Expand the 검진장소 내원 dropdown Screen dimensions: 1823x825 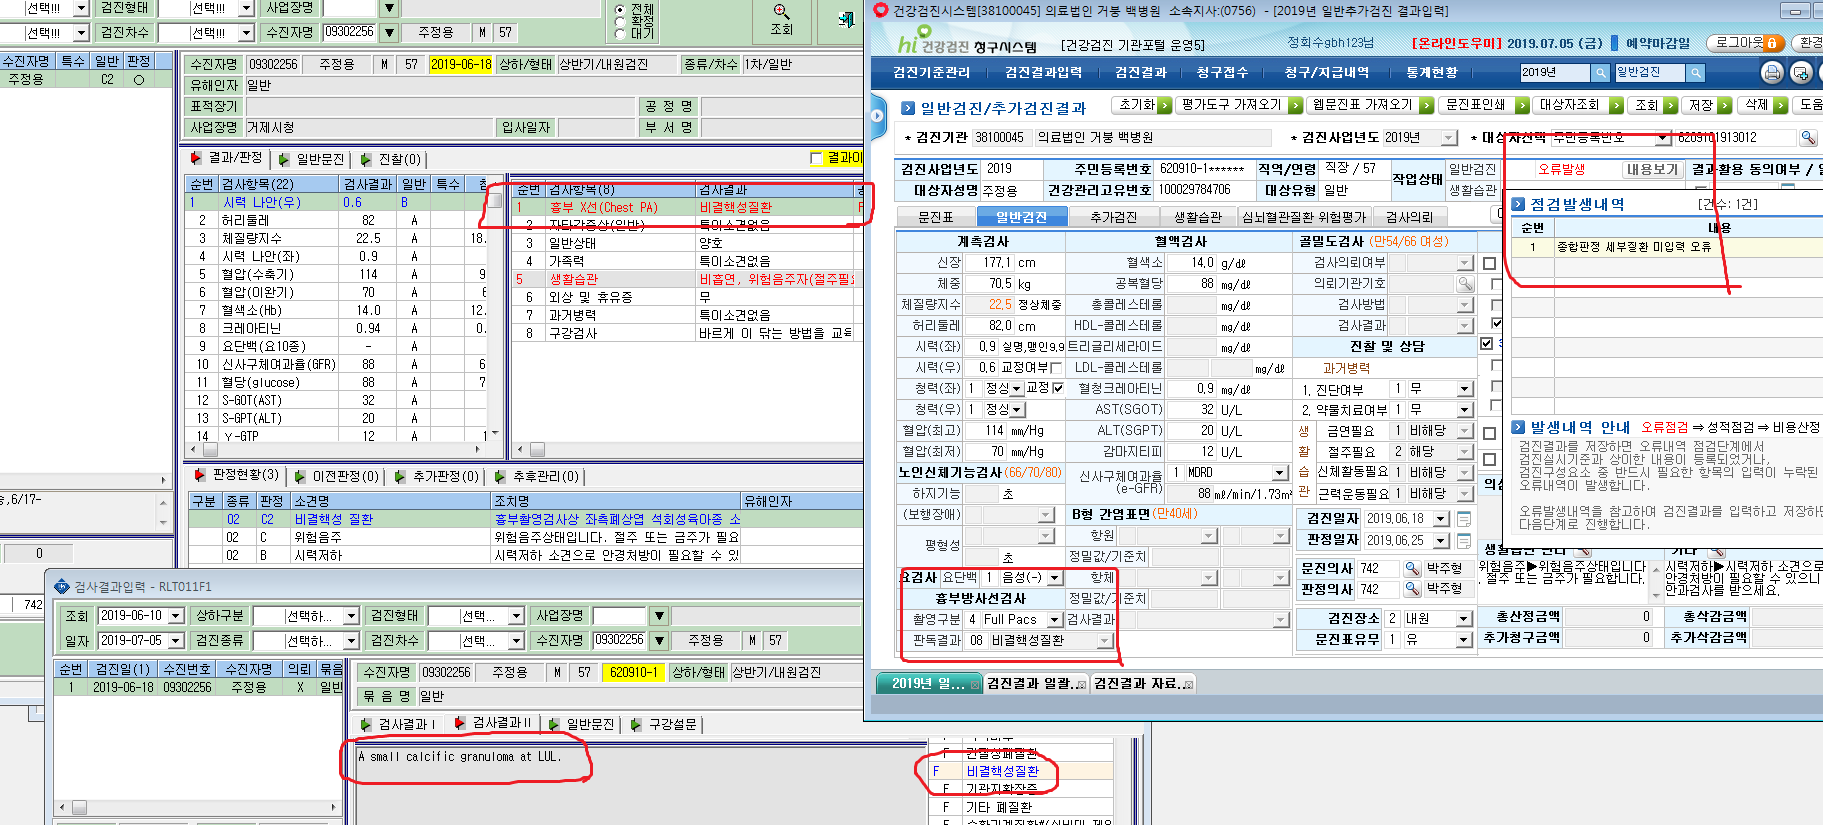(x=1464, y=619)
